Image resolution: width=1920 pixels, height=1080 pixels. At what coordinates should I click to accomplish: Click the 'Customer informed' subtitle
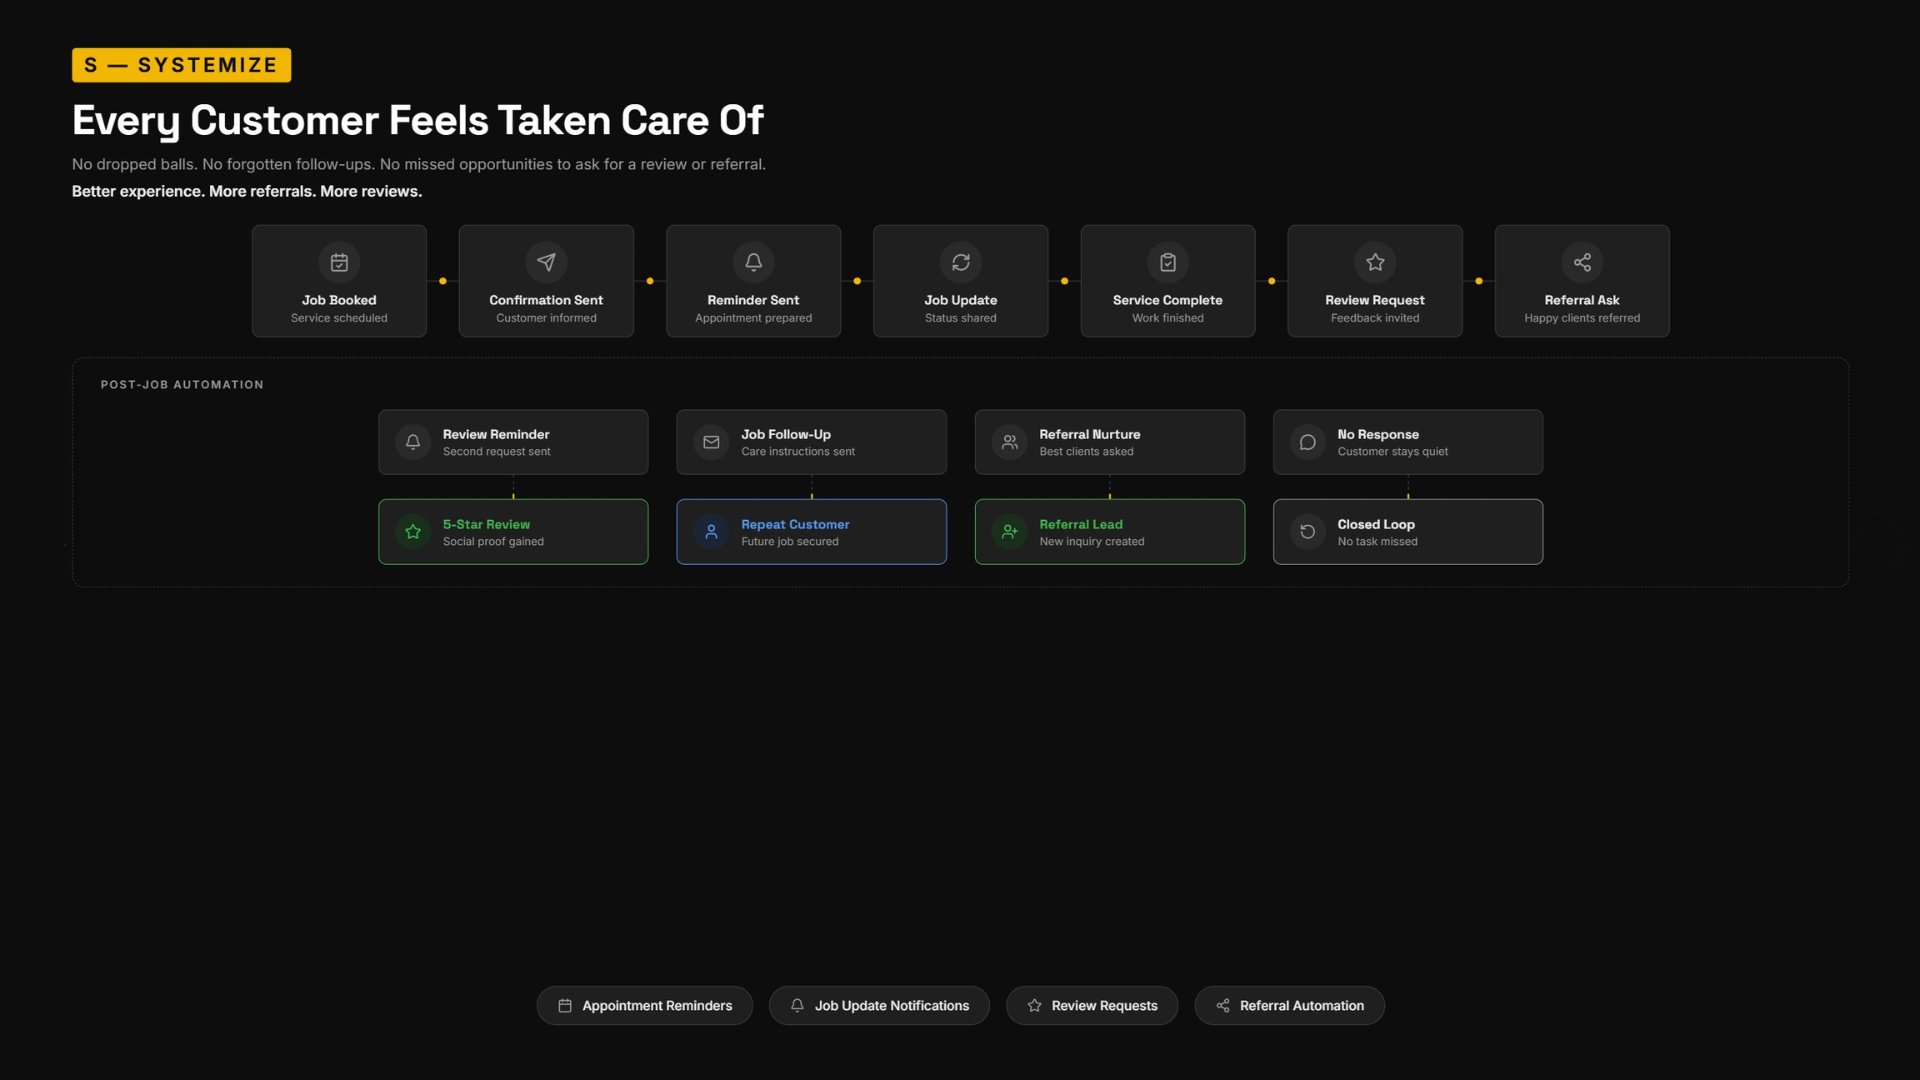coord(546,318)
